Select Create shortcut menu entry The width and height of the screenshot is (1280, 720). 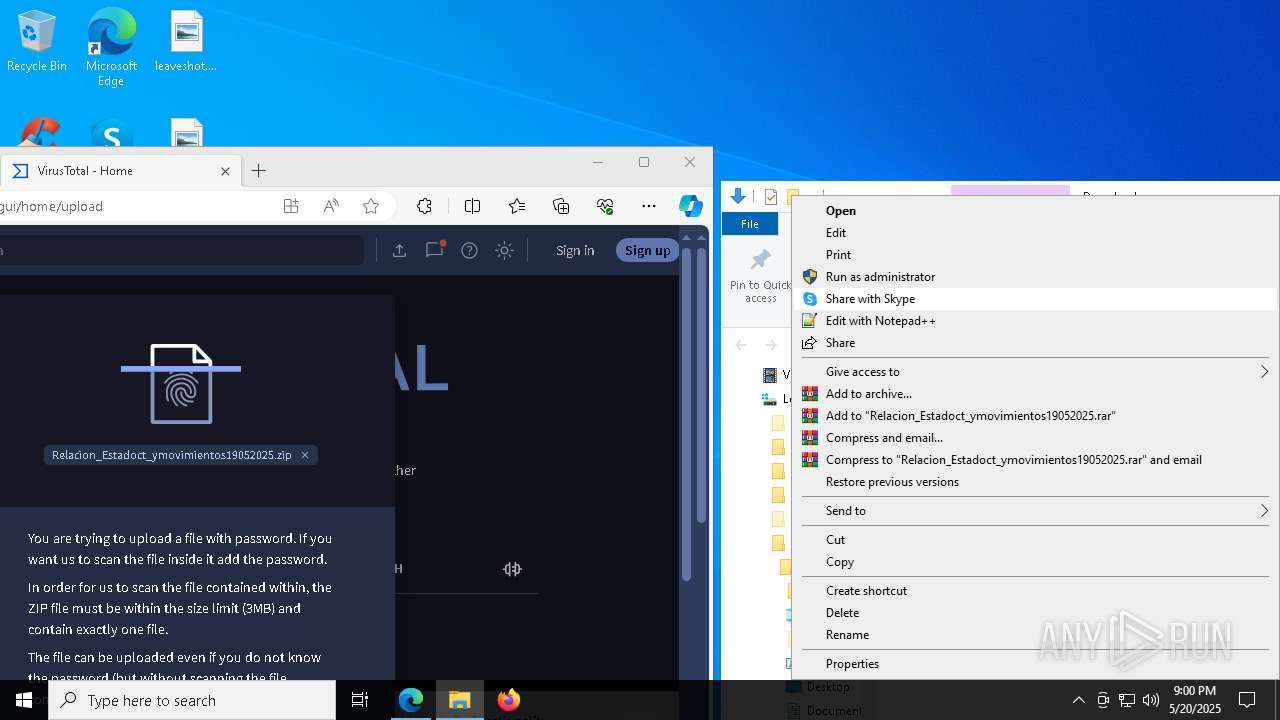(x=1035, y=590)
